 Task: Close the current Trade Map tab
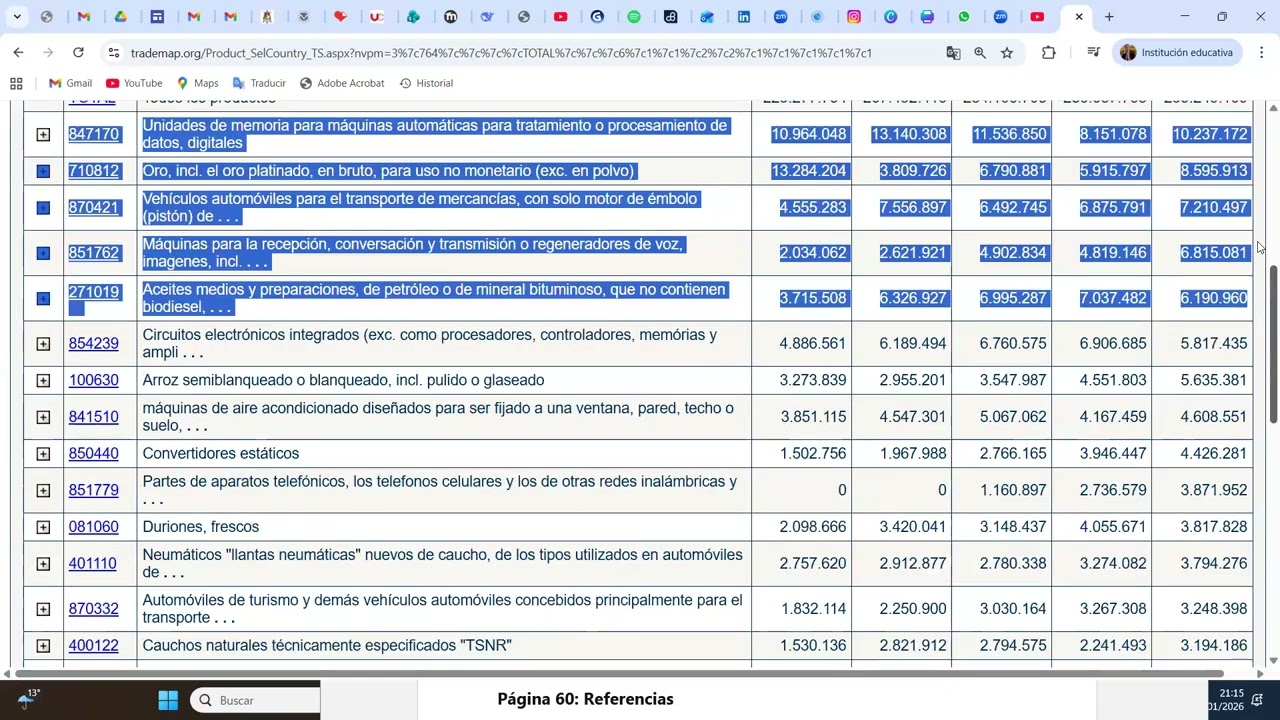[1079, 17]
